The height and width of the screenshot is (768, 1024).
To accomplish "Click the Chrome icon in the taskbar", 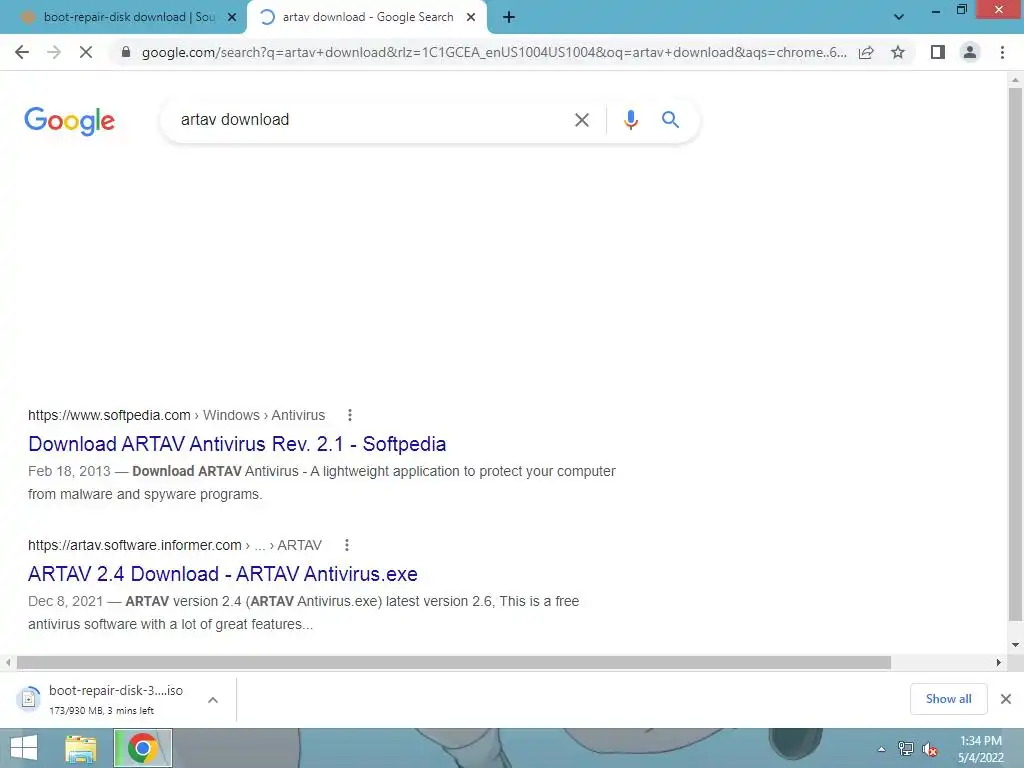I will 143,748.
